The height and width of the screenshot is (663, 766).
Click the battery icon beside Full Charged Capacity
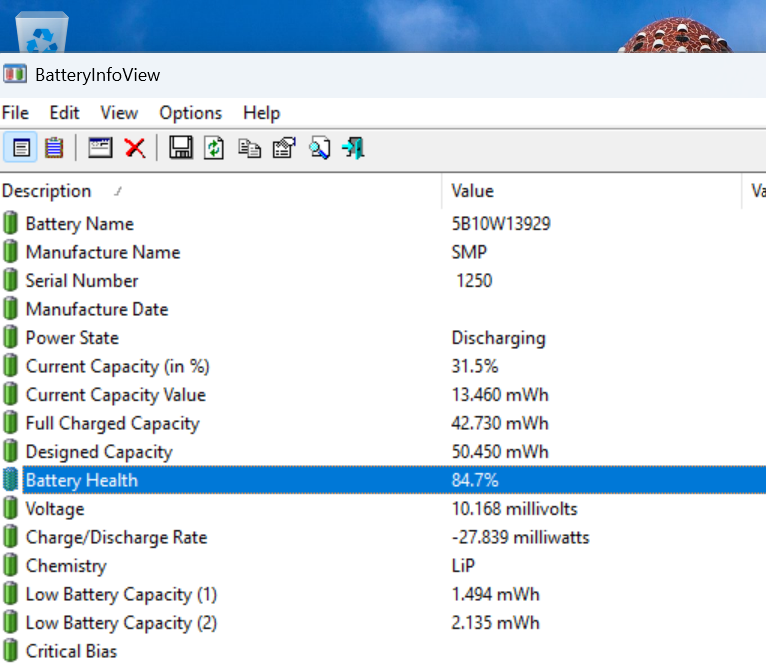coord(10,423)
